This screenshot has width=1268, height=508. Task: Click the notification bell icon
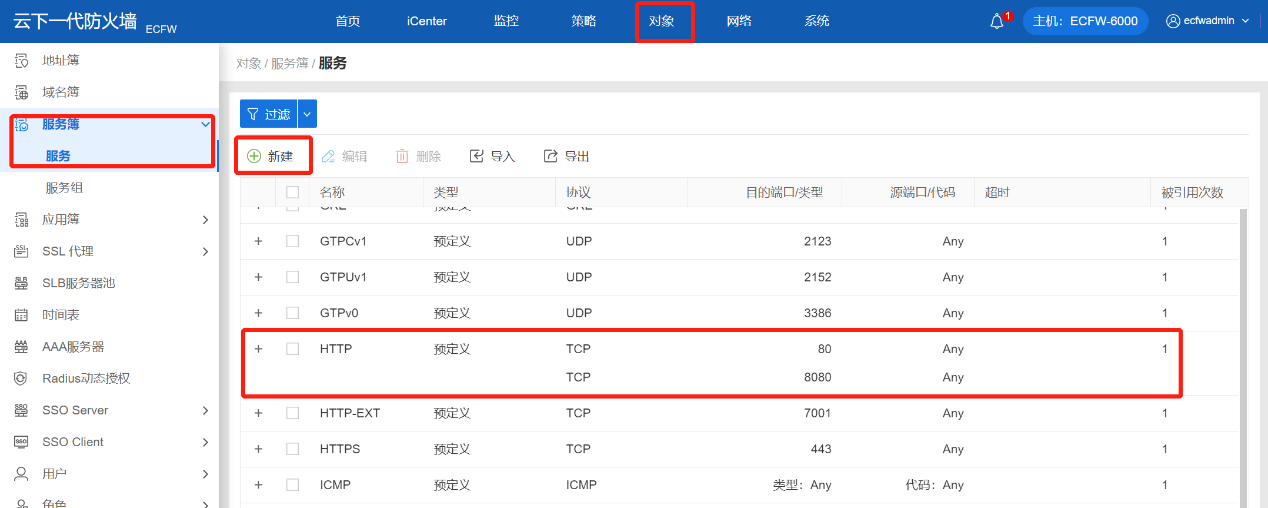(x=997, y=22)
